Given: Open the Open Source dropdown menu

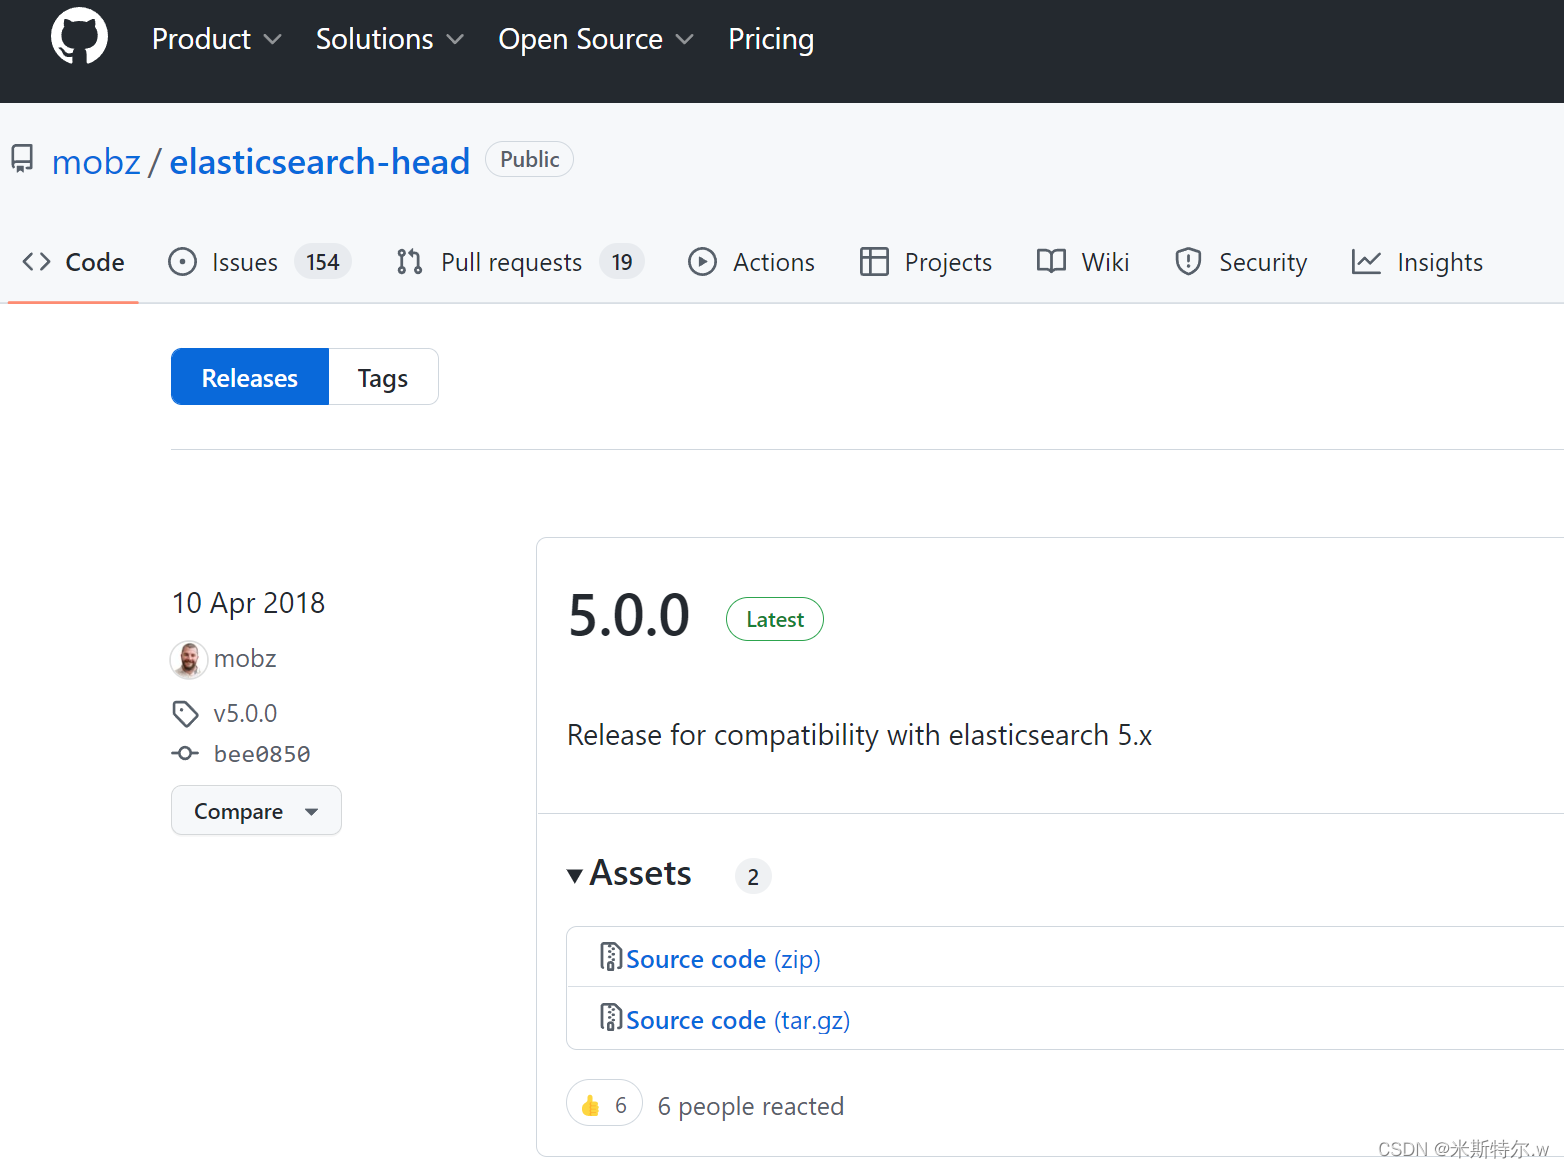Looking at the screenshot, I should tap(596, 39).
